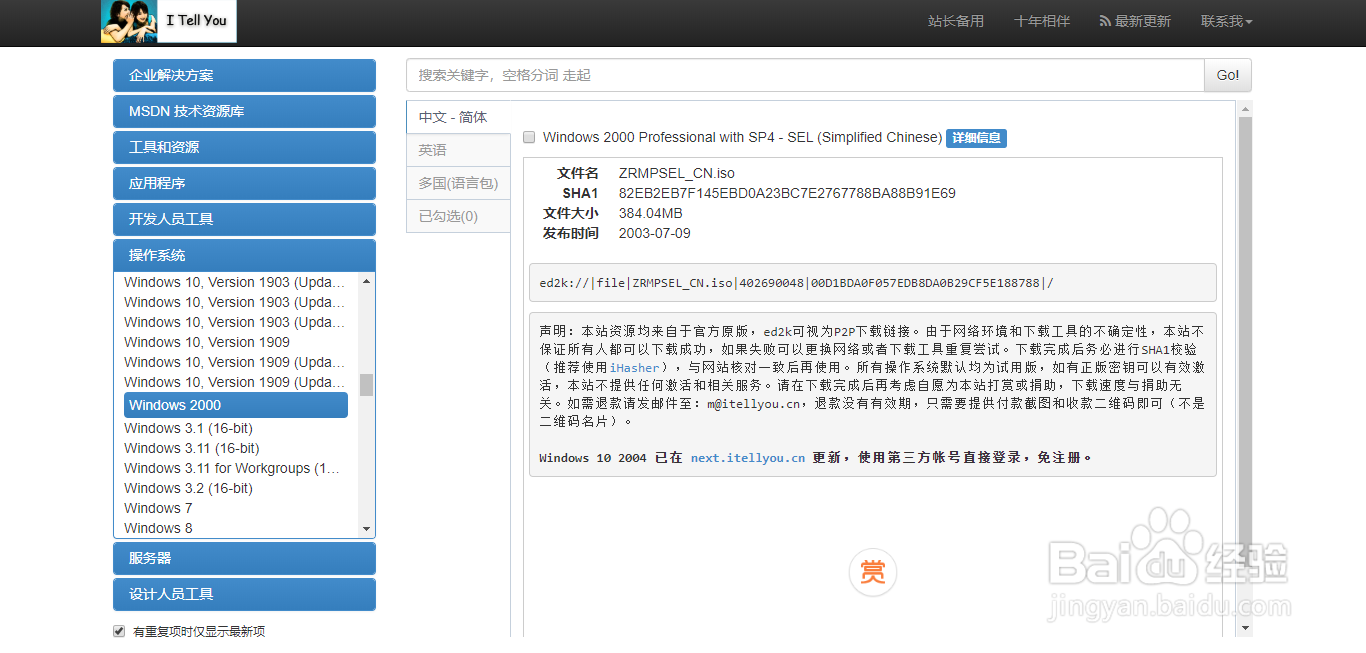Viewport: 1366px width, 653px height.
Task: Click the OS list scroll up arrow
Action: [x=366, y=281]
